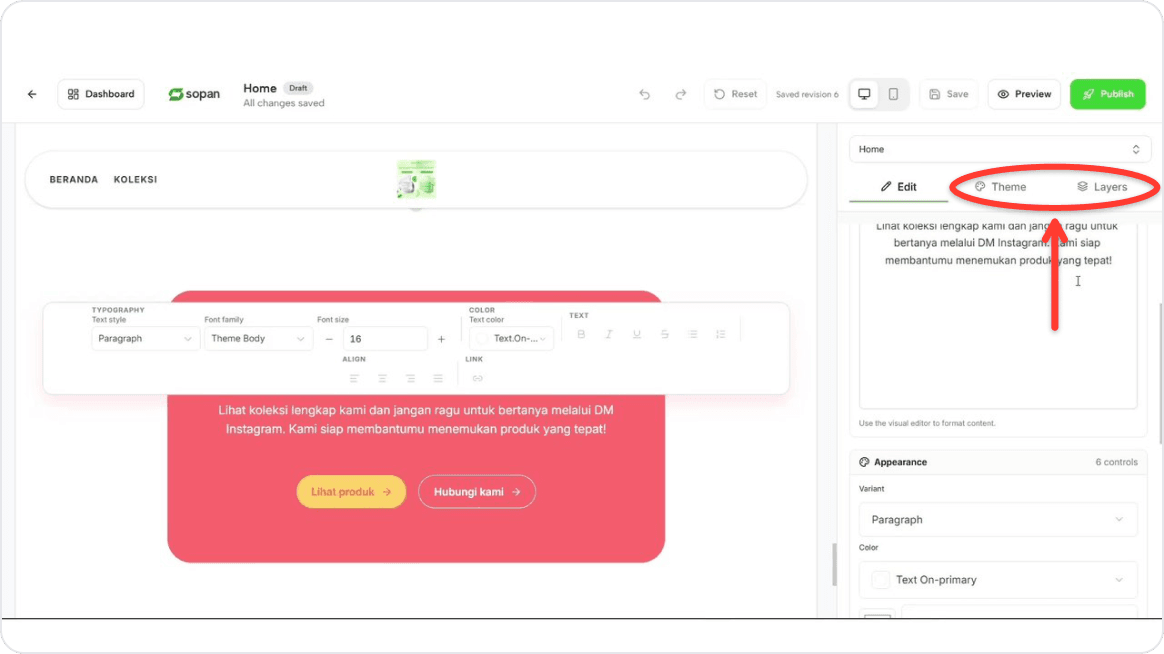This screenshot has width=1164, height=654.
Task: Toggle underline formatting
Action: tap(637, 335)
